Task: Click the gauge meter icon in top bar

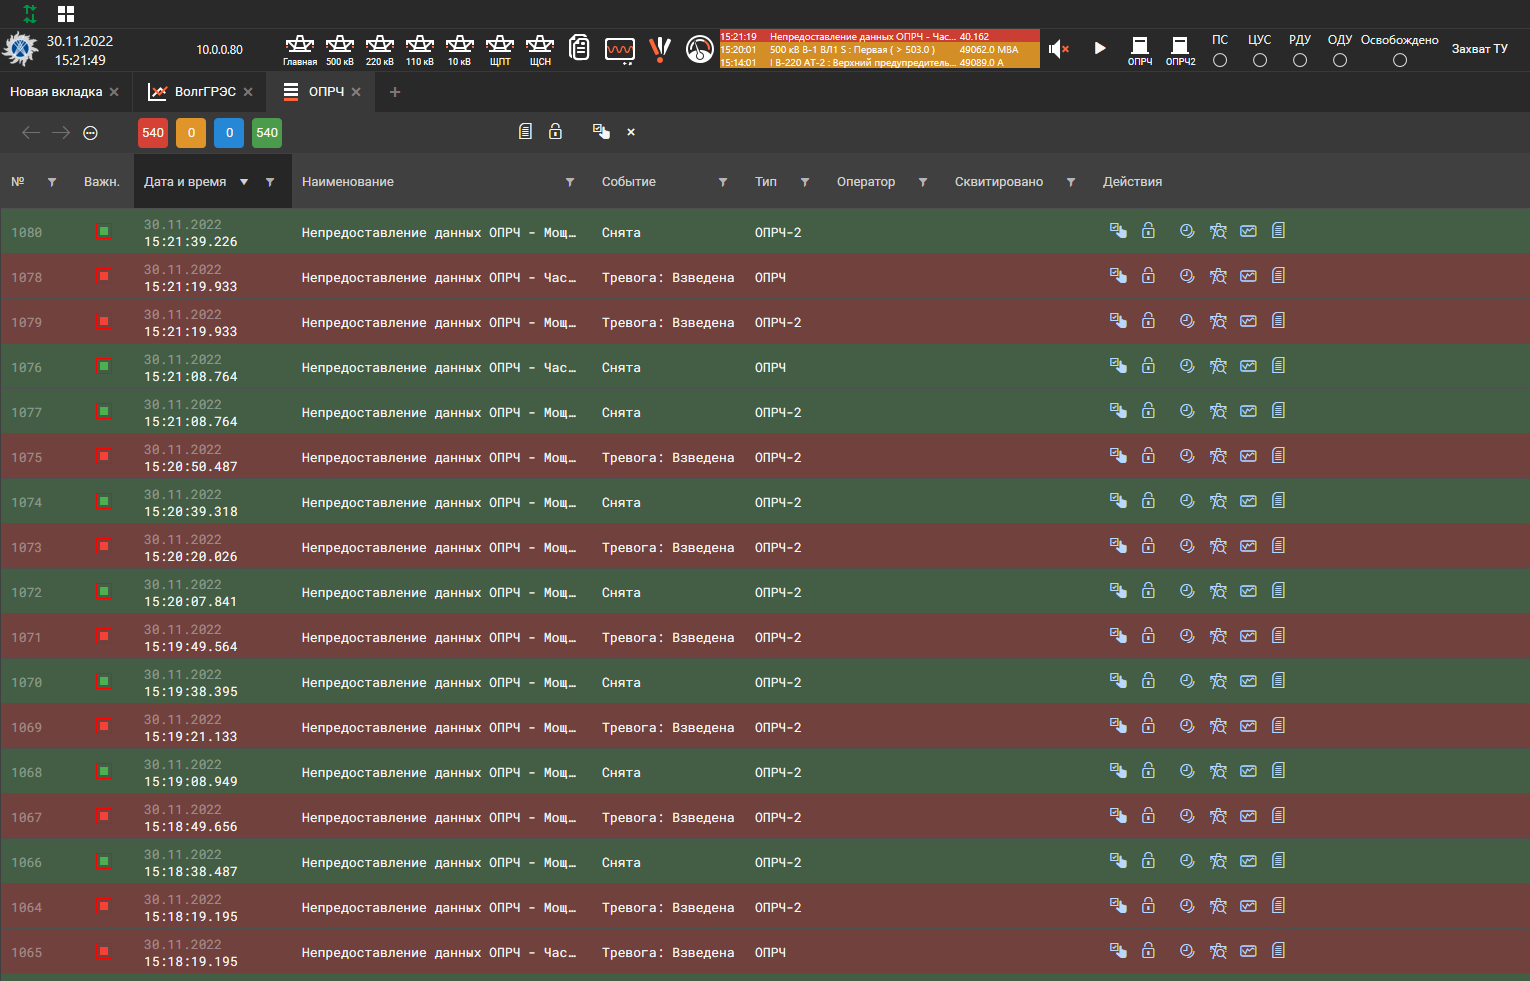Action: 700,49
